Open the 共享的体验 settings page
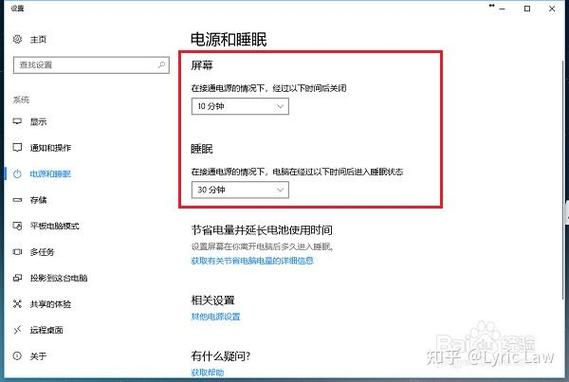Screen dimensions: 569x382 pos(50,304)
